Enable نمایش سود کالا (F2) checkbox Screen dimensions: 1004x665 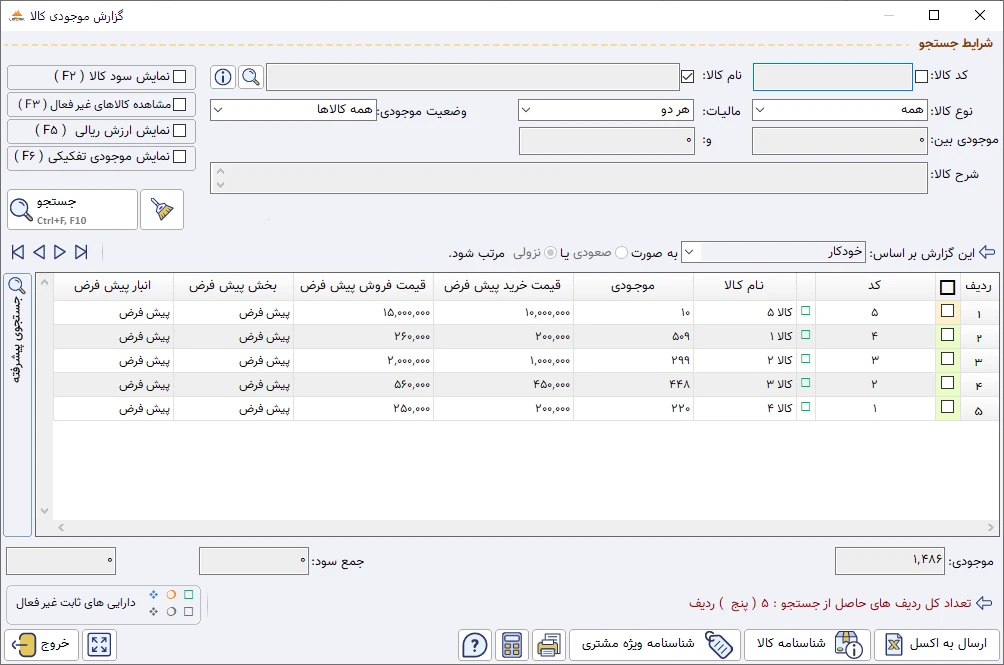pyautogui.click(x=180, y=77)
